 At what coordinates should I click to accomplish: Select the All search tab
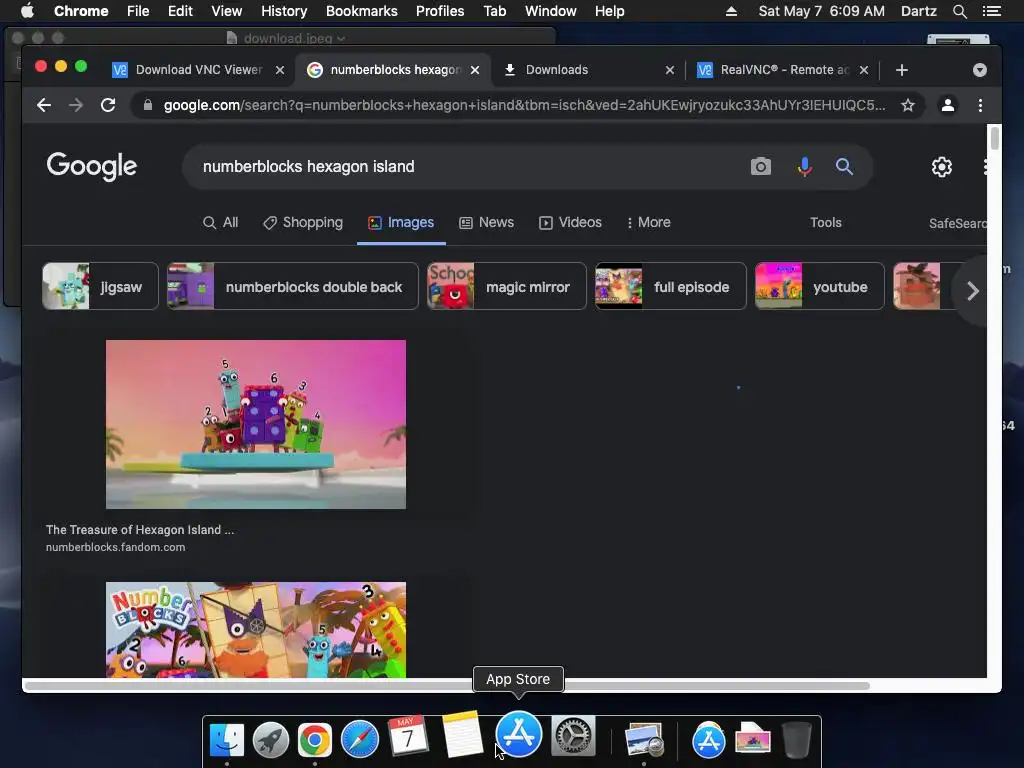tap(221, 222)
